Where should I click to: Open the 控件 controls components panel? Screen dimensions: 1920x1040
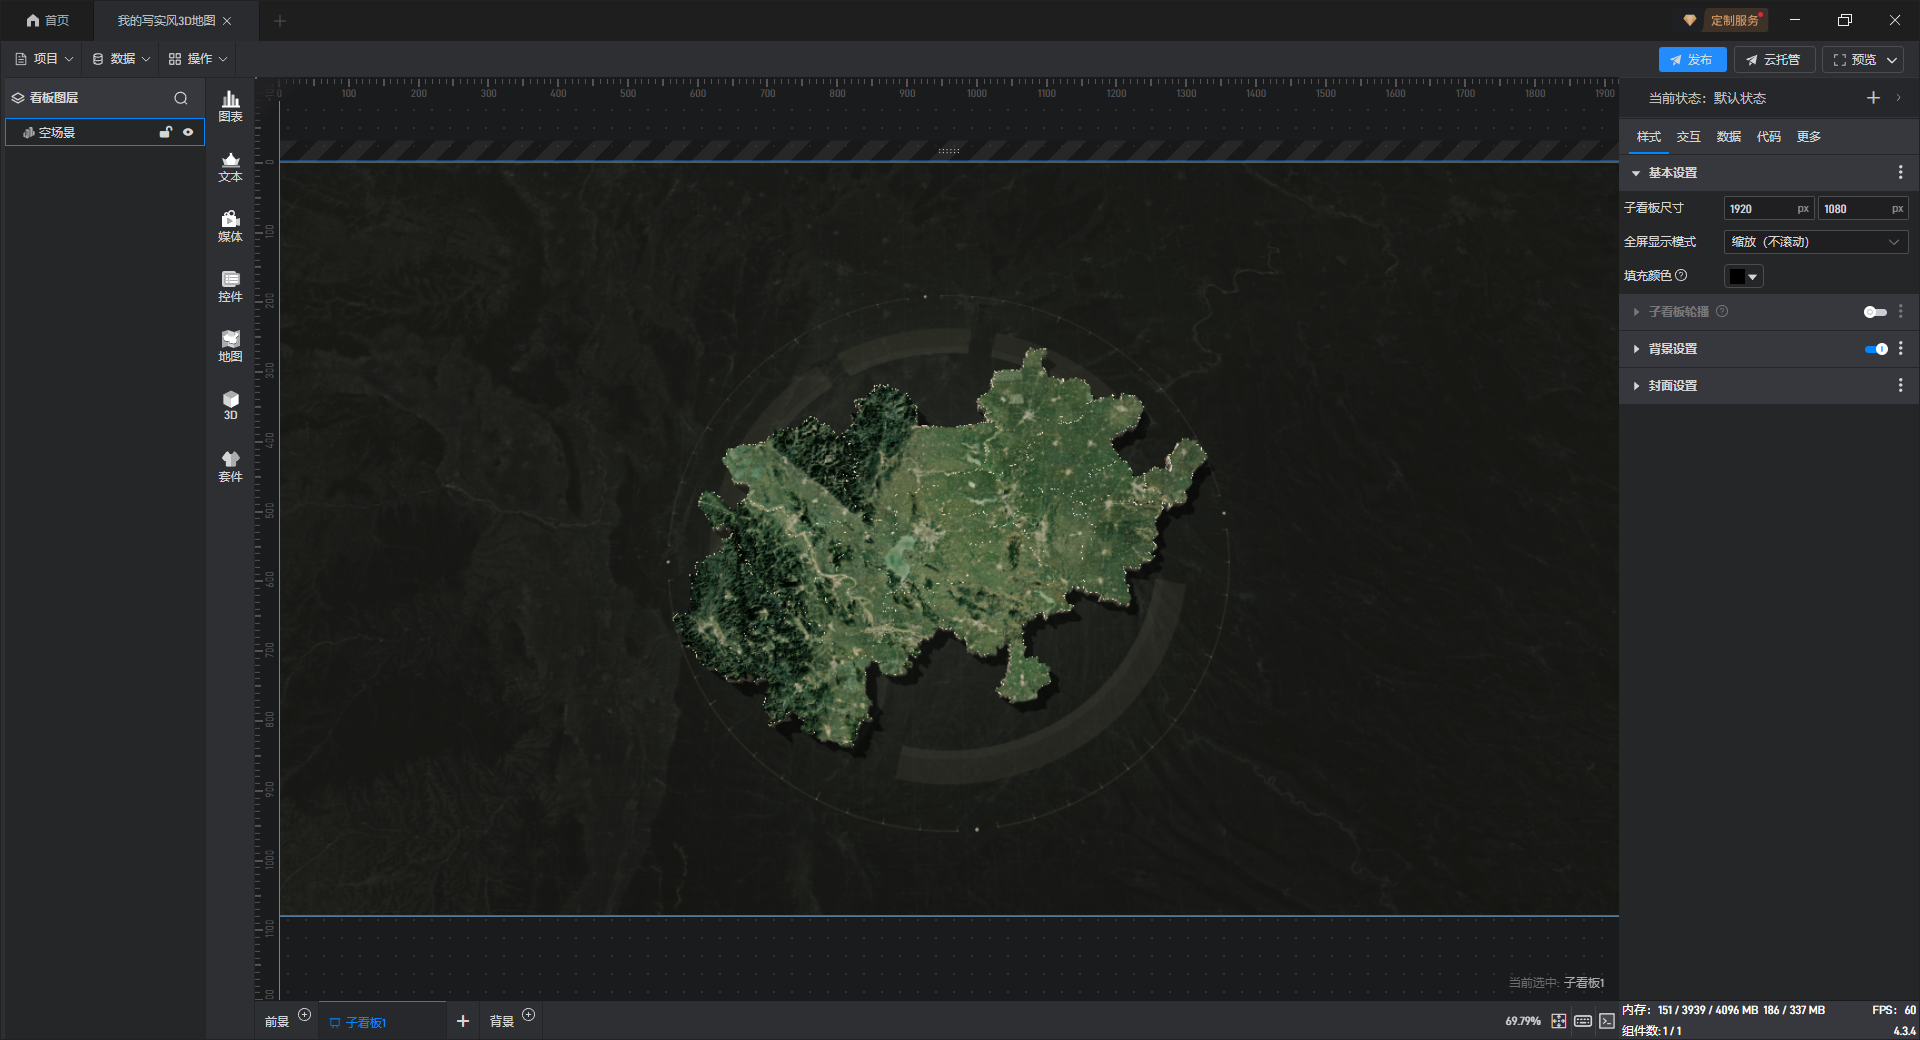[x=230, y=286]
